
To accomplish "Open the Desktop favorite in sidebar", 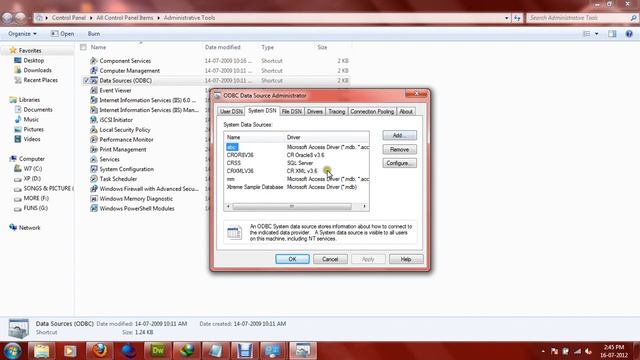I will click(x=33, y=60).
